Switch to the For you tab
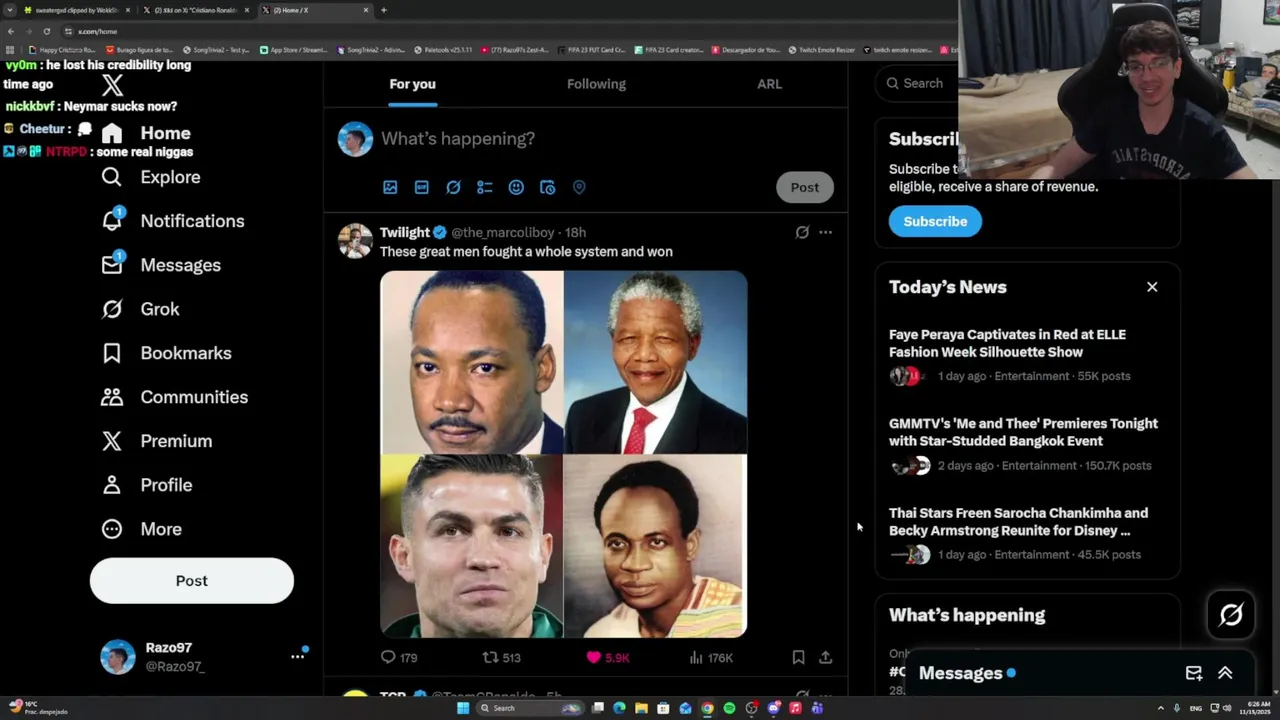The width and height of the screenshot is (1280, 720). (x=412, y=84)
